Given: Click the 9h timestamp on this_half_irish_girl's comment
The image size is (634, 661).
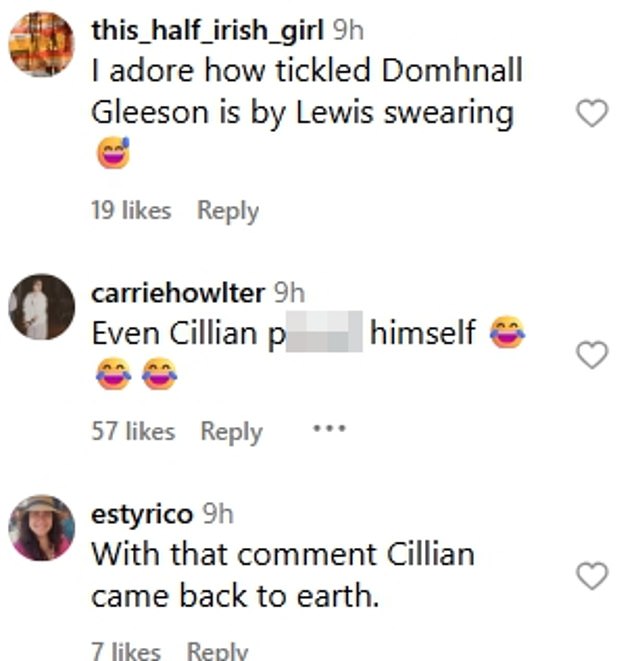Looking at the screenshot, I should (x=348, y=30).
